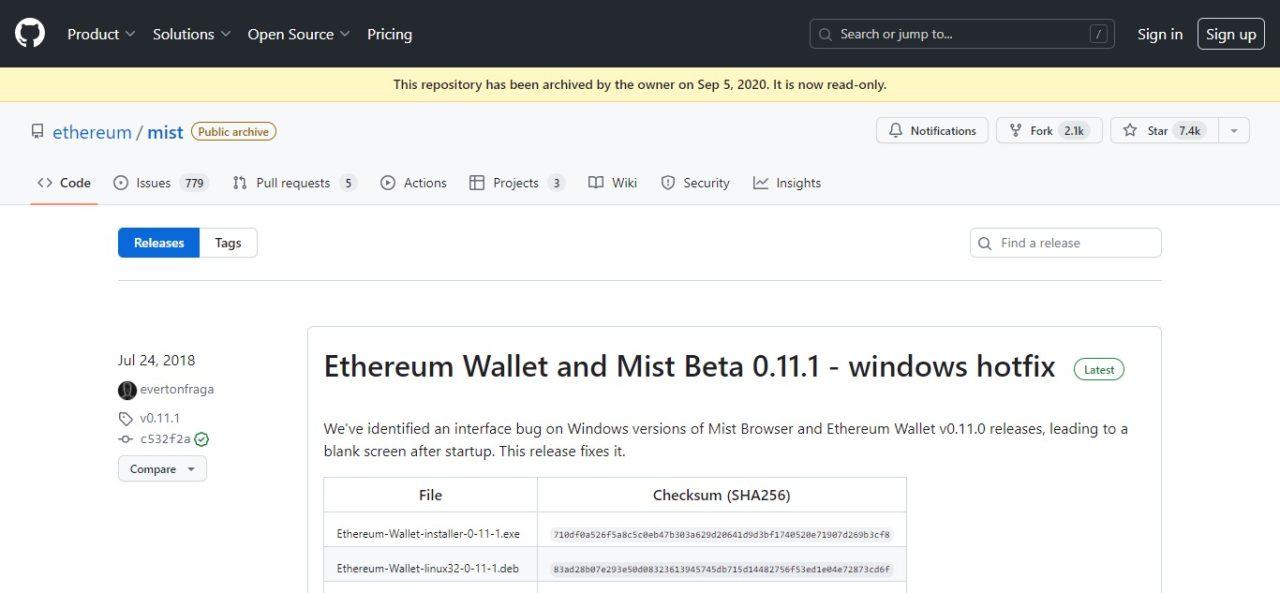Open the Pull requests tab

pyautogui.click(x=294, y=183)
